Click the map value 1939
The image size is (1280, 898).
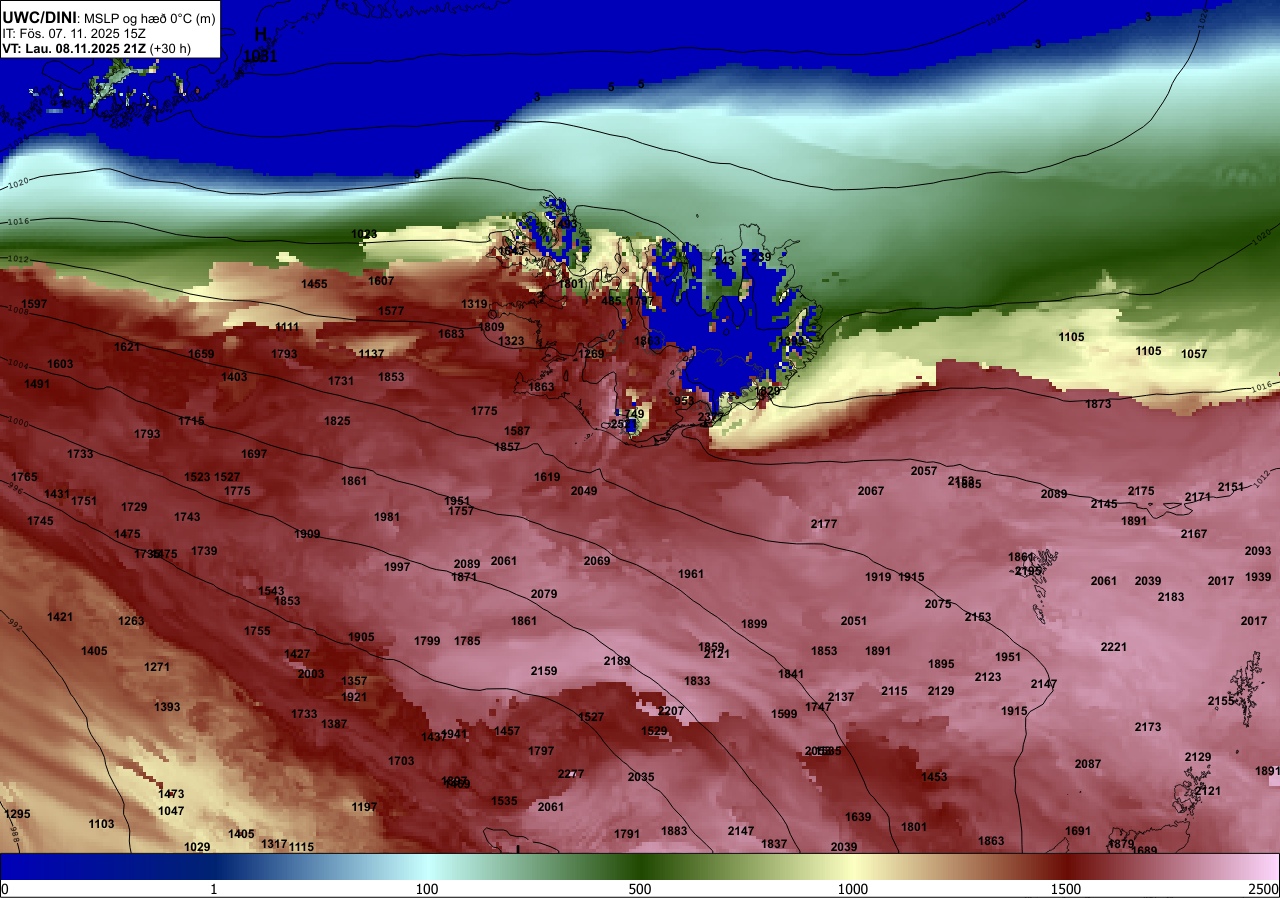click(x=1258, y=577)
